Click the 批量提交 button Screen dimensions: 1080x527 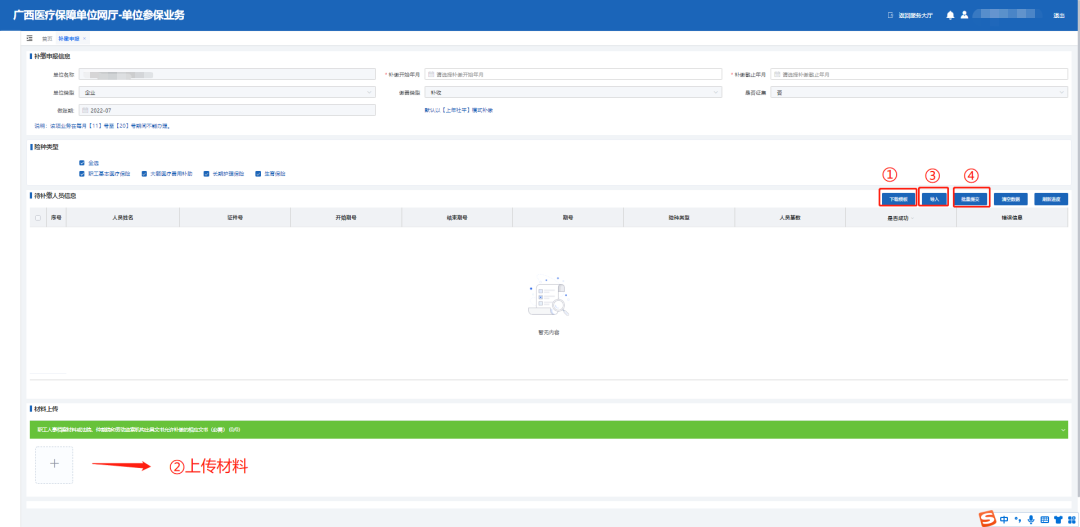972,199
